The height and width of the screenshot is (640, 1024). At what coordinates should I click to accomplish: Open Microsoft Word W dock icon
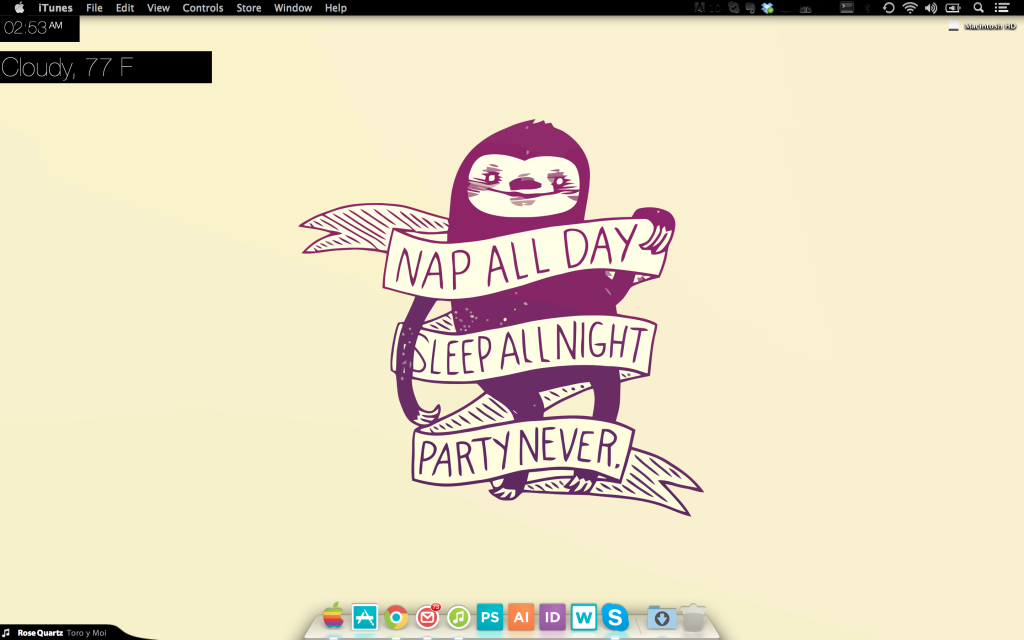584,617
